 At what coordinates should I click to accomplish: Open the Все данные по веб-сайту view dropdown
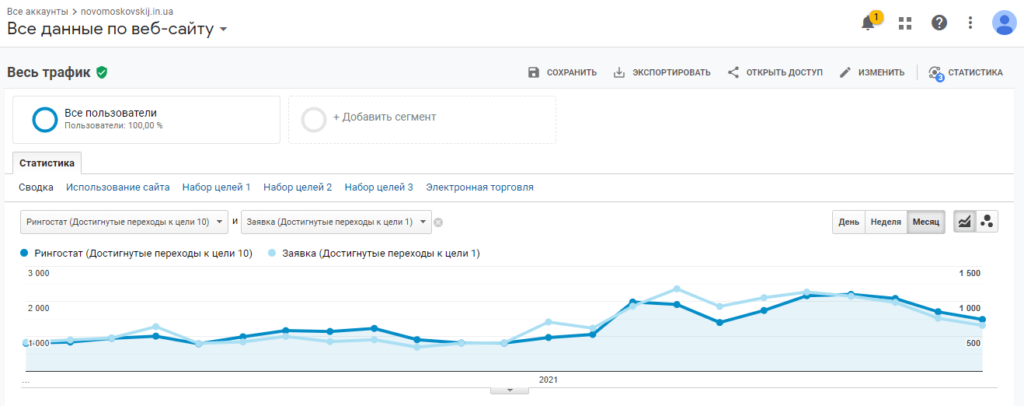point(117,29)
